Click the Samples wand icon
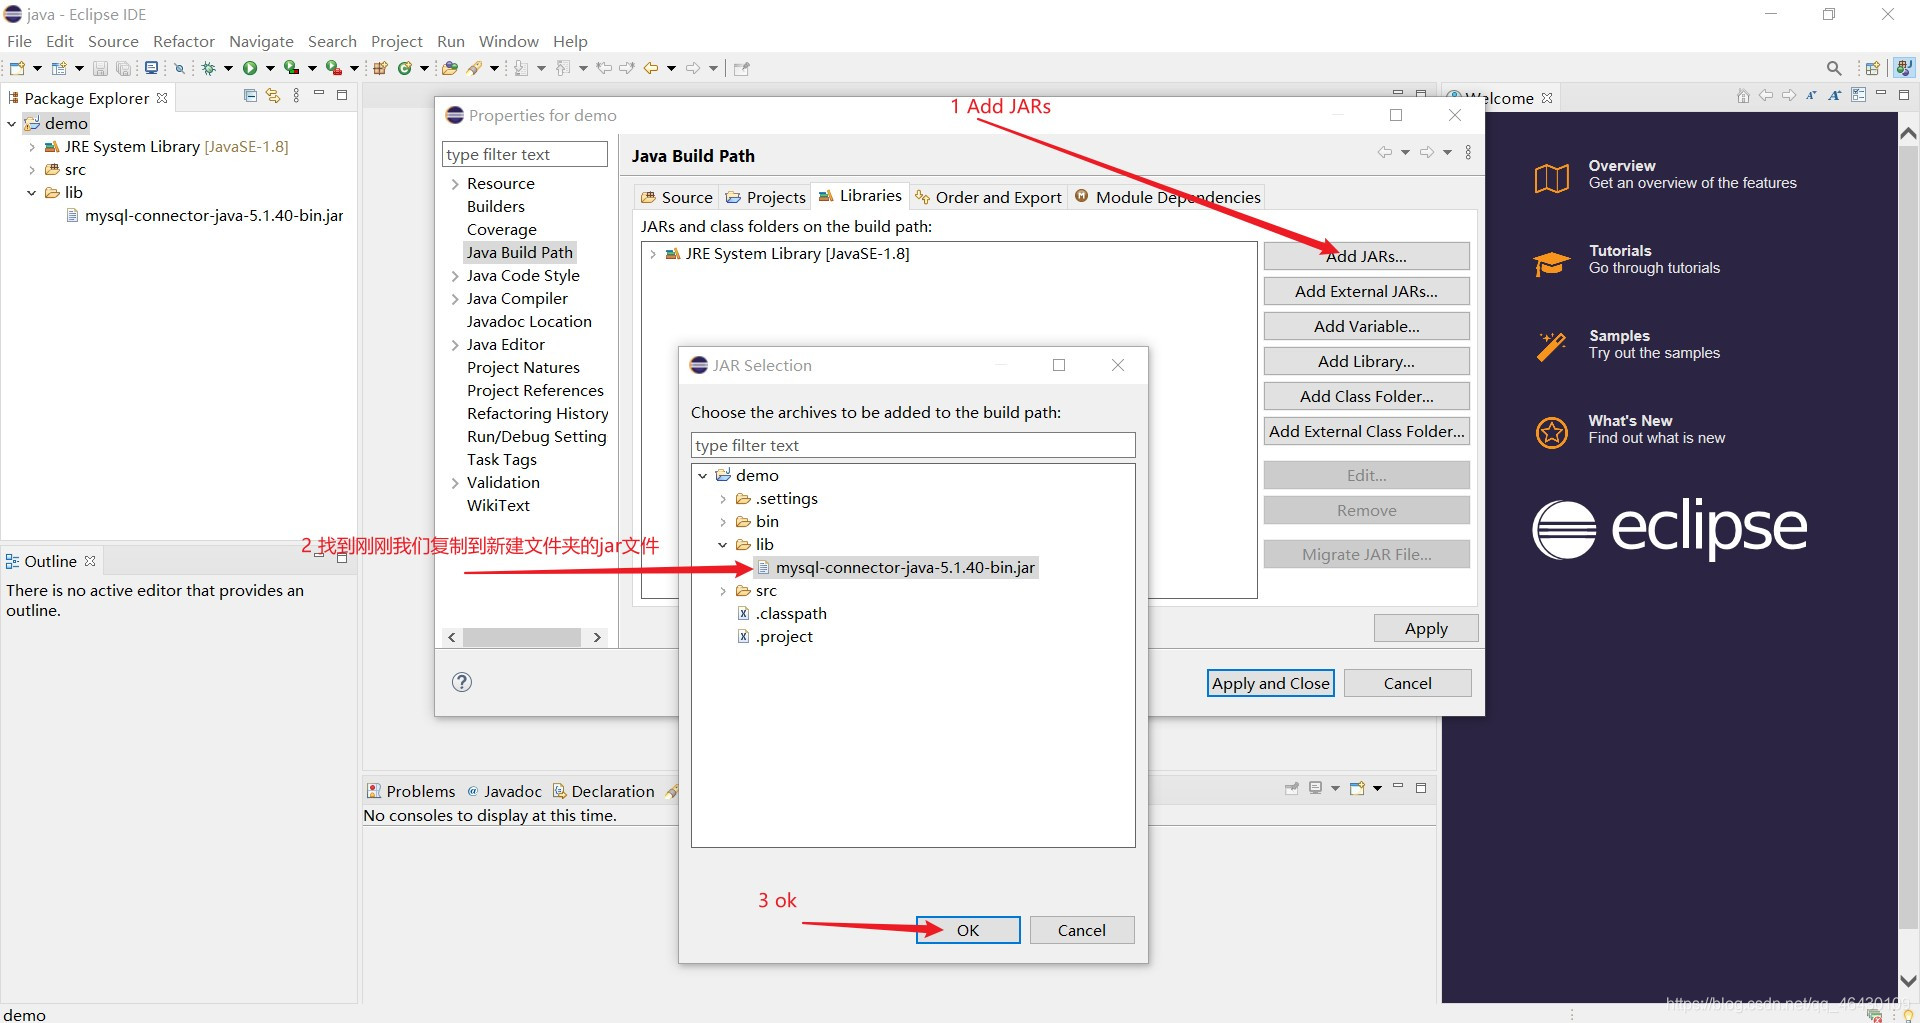Screen dimensions: 1920x1023 (1552, 348)
